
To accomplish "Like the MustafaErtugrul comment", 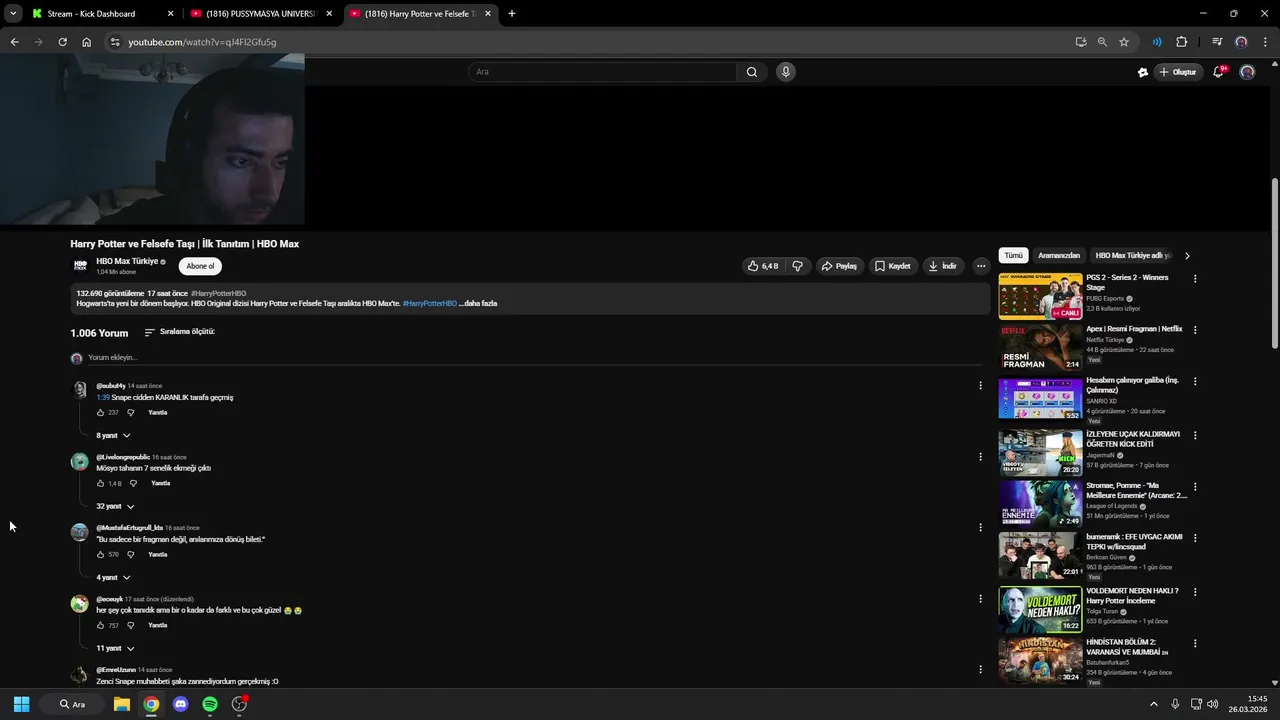I will click(100, 554).
